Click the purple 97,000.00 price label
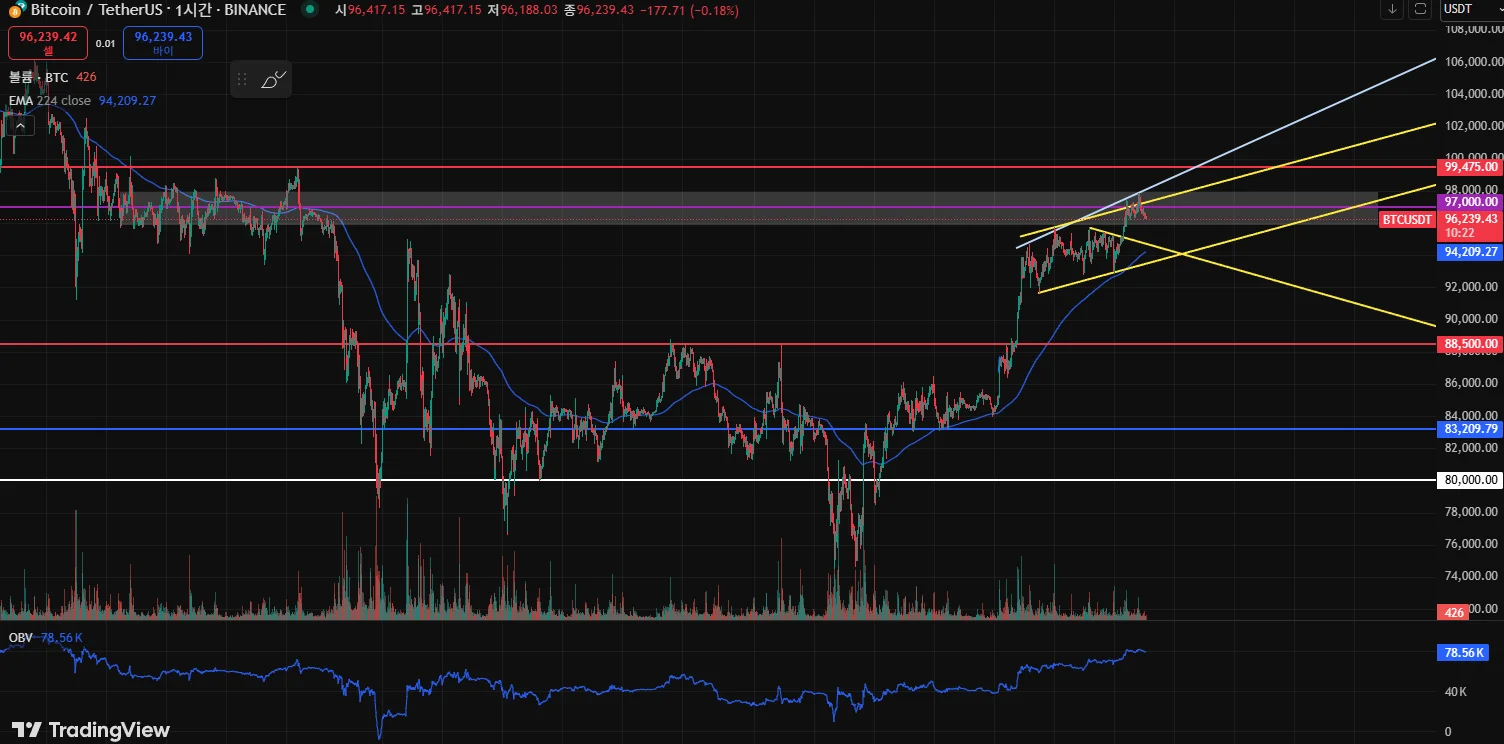The height and width of the screenshot is (744, 1504). [x=1469, y=202]
